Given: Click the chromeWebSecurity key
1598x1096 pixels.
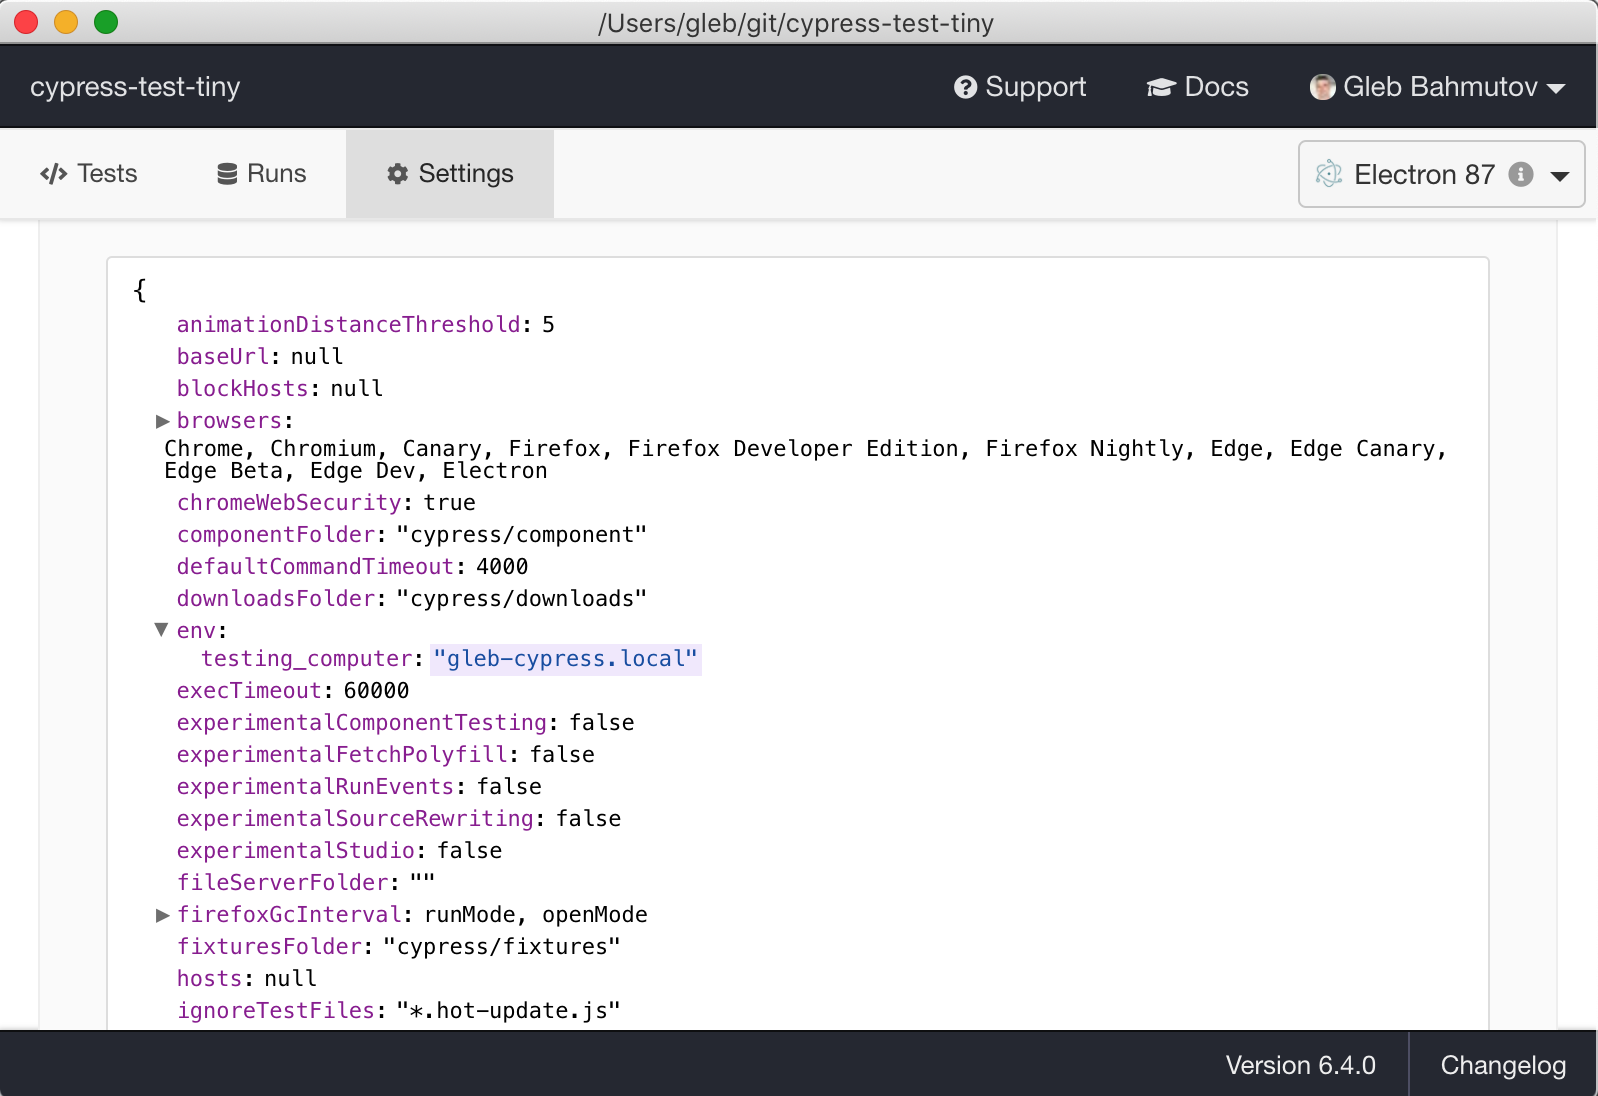Looking at the screenshot, I should 289,503.
